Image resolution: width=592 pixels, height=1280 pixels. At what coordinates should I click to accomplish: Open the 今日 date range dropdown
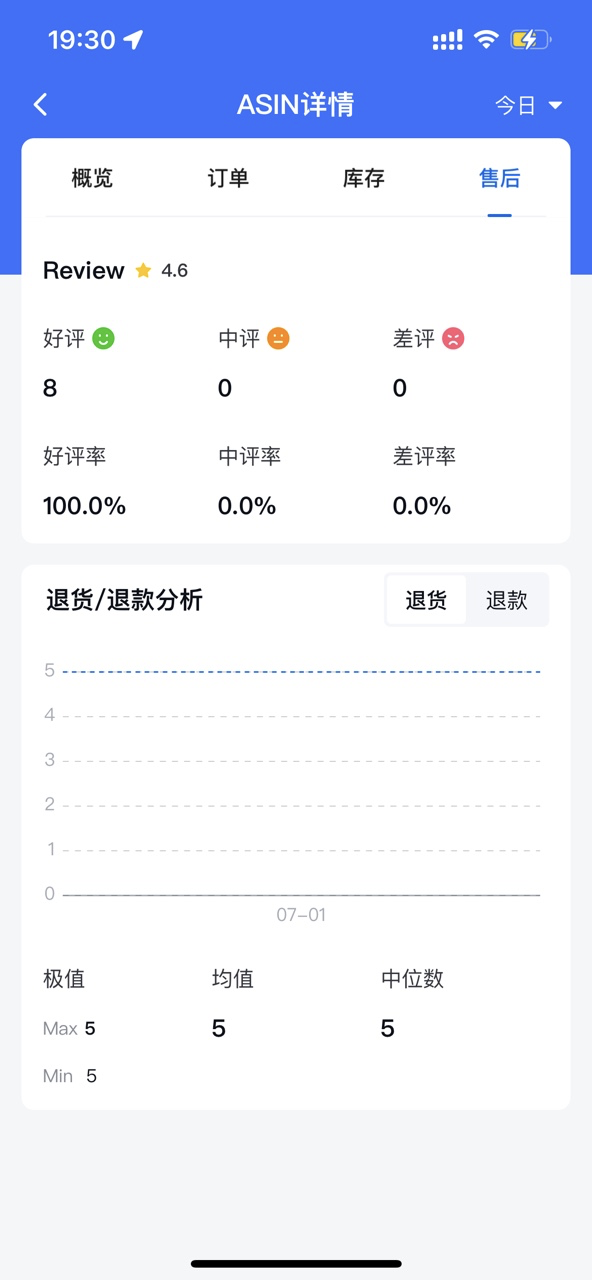529,105
